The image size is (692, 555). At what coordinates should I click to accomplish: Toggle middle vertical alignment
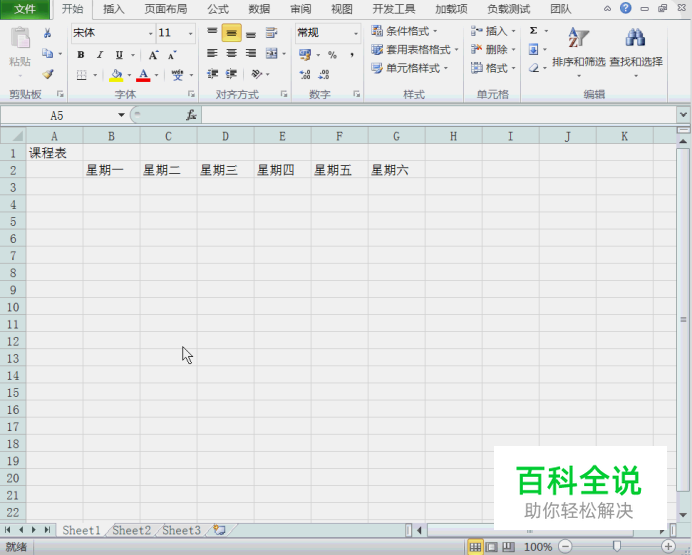coord(232,33)
